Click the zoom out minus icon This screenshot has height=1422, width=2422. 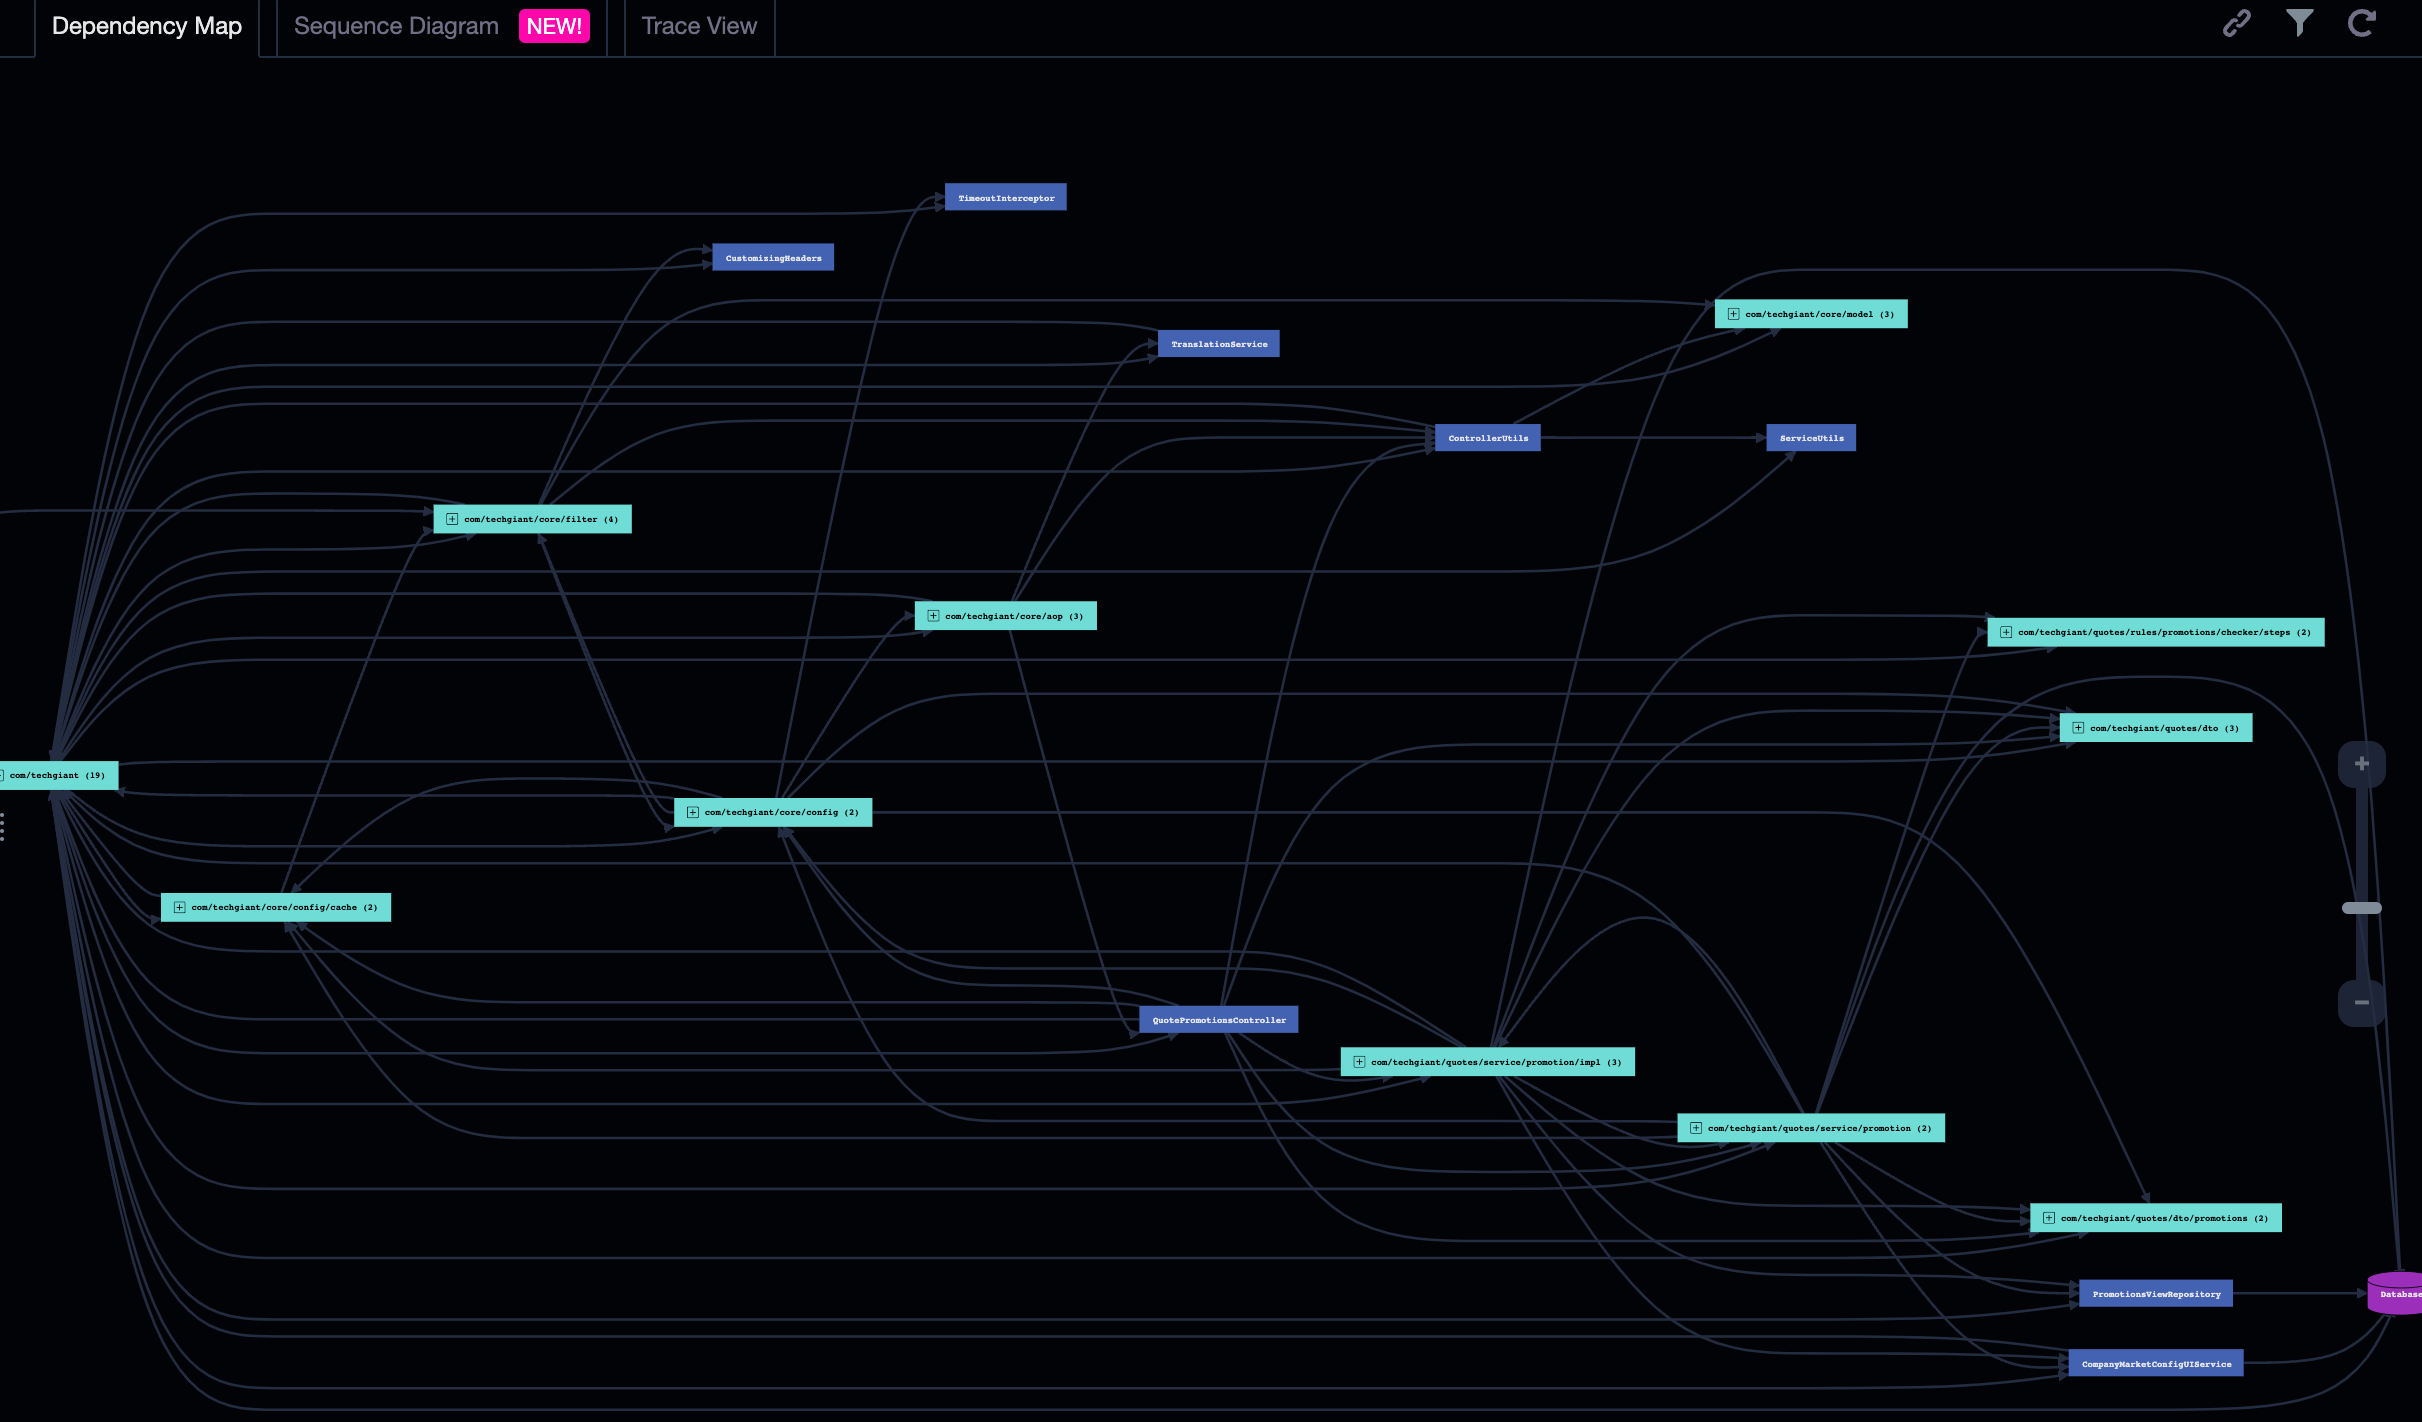point(2361,1002)
